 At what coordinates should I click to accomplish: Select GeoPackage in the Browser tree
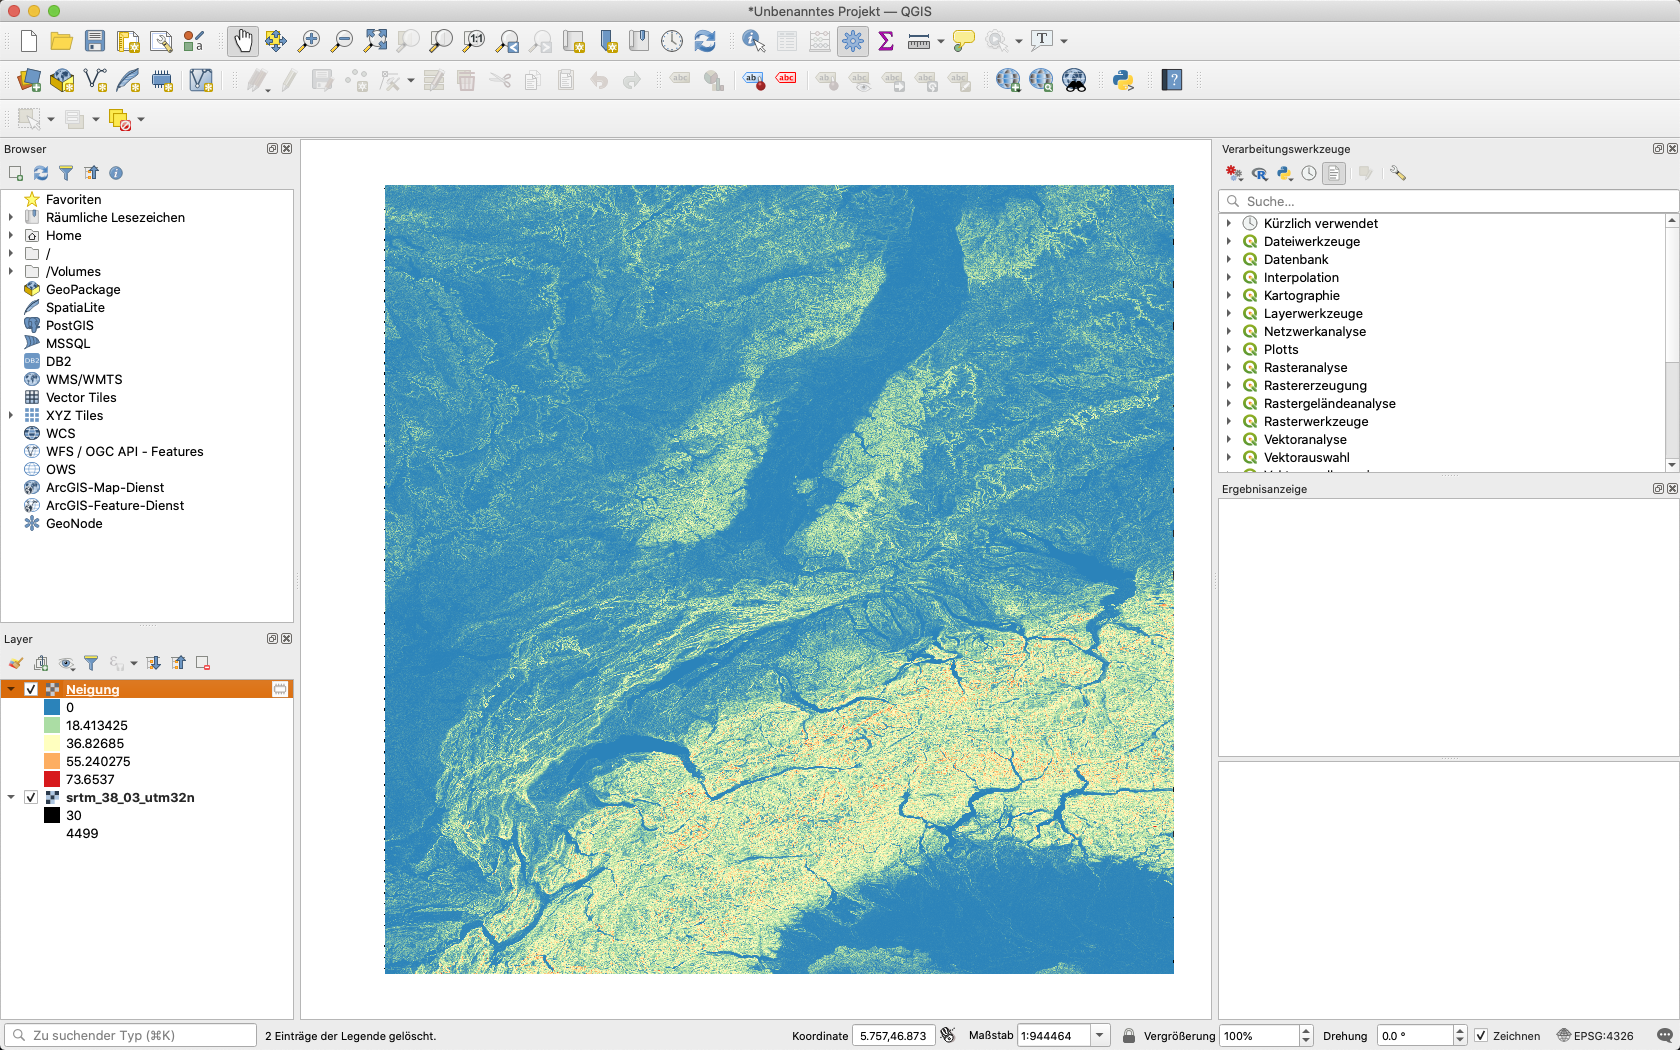83,289
